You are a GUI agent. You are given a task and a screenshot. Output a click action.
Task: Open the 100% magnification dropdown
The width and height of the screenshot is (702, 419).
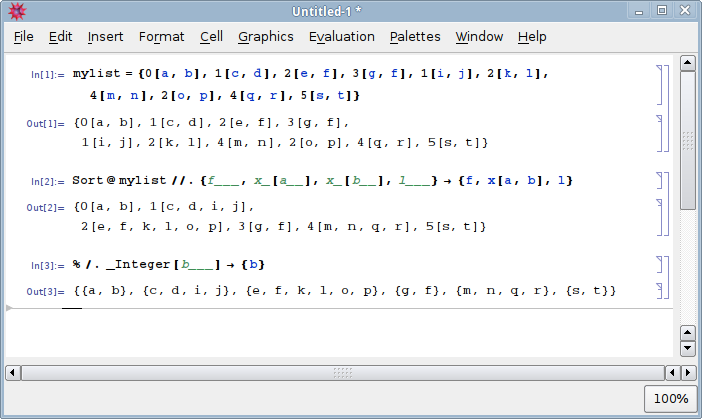pos(671,398)
